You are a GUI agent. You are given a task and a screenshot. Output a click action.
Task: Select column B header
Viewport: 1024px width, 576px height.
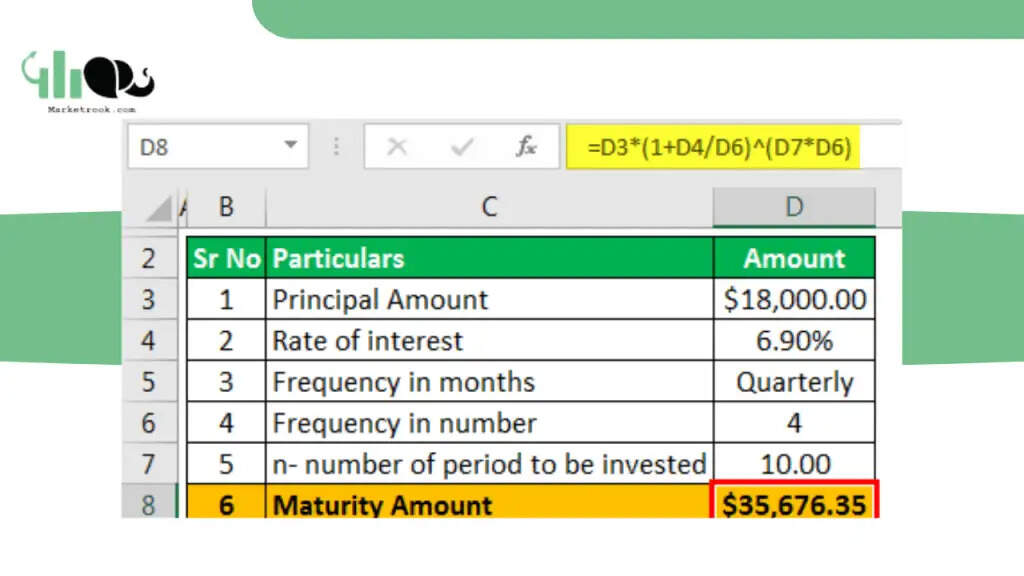pos(226,207)
